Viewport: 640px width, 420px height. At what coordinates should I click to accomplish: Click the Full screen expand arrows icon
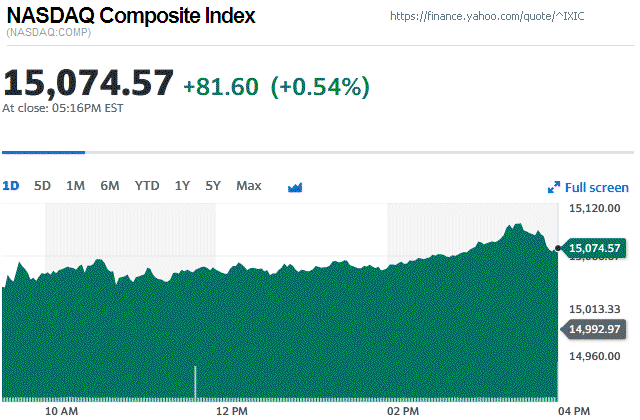coord(553,187)
